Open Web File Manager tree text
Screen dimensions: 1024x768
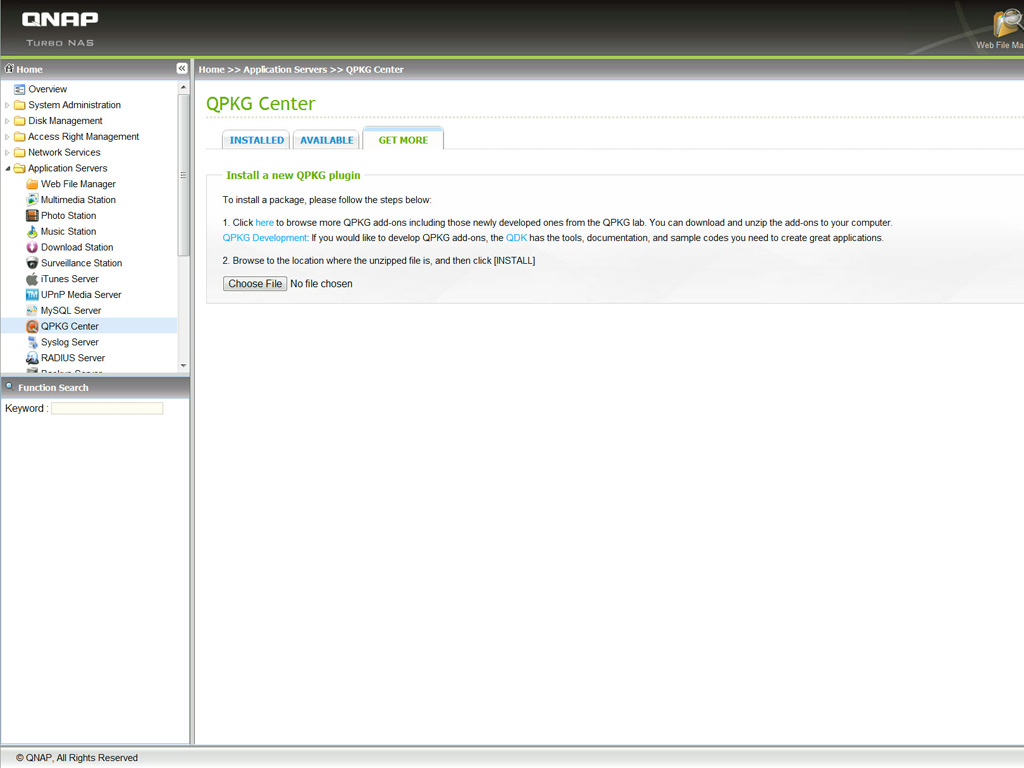pos(78,184)
